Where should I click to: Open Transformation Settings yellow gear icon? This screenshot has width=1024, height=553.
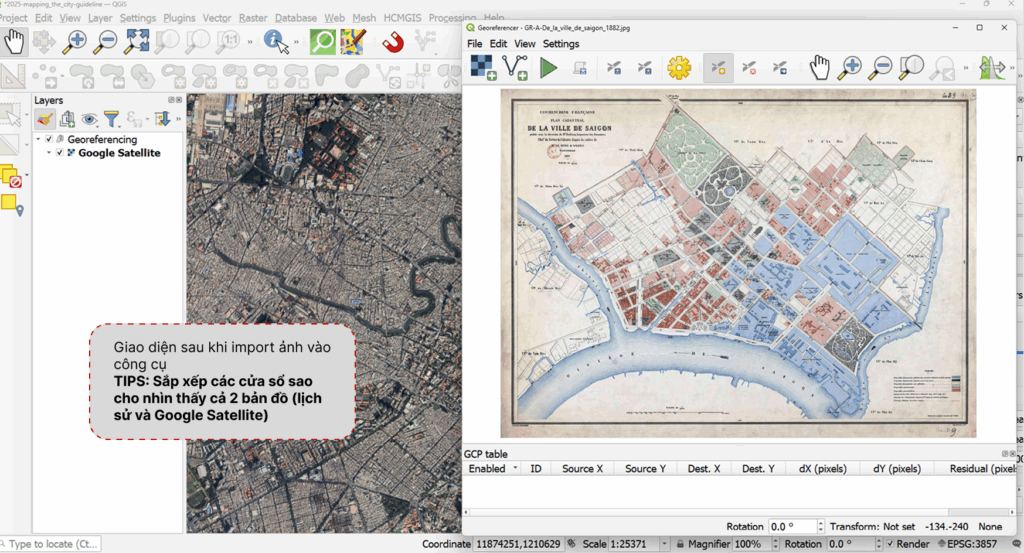pos(679,68)
